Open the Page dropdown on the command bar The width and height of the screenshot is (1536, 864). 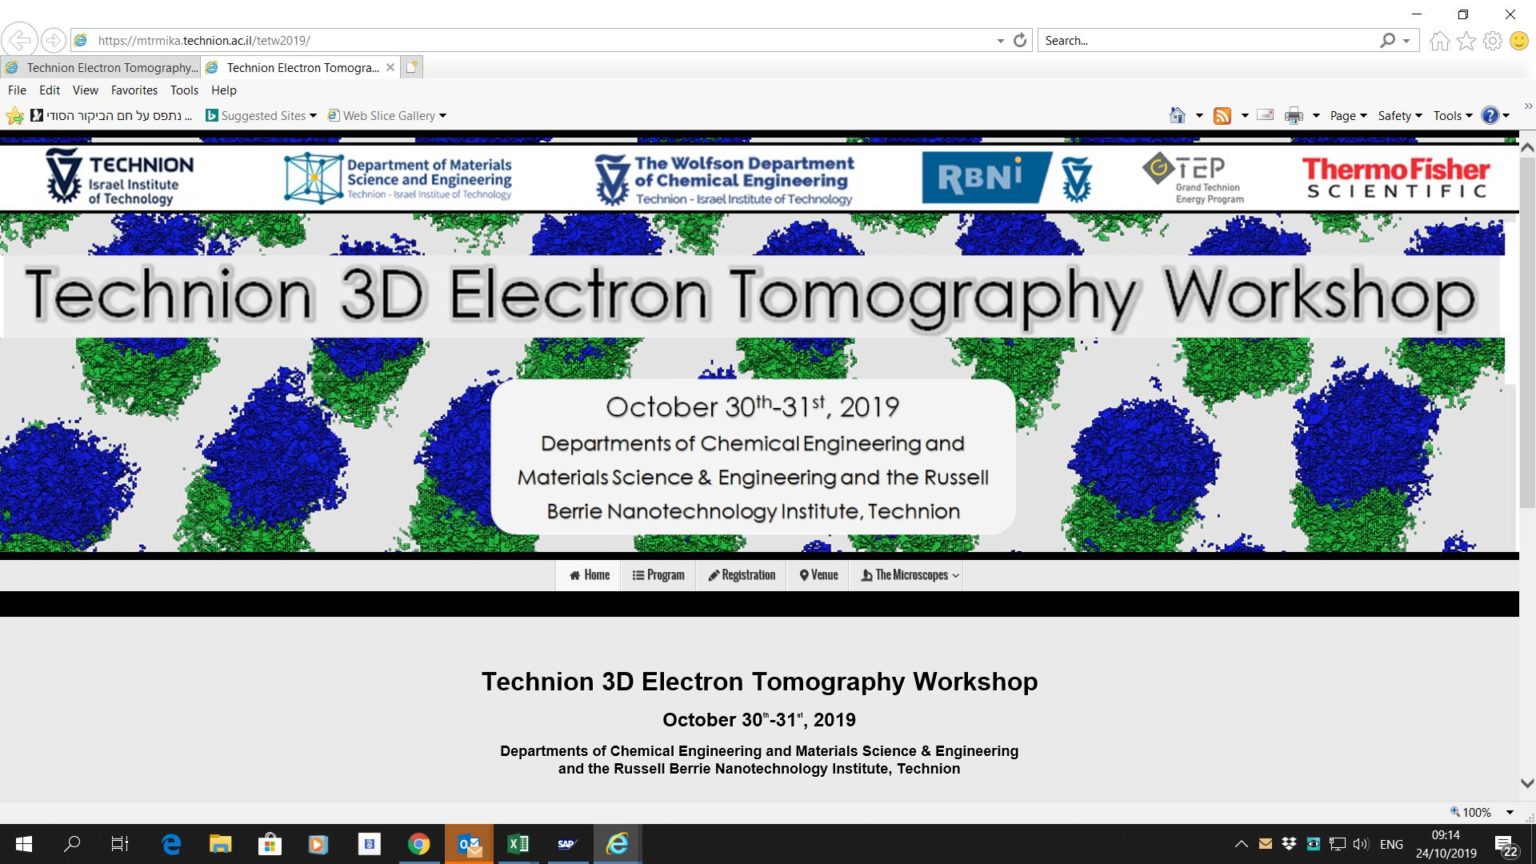pos(1348,115)
